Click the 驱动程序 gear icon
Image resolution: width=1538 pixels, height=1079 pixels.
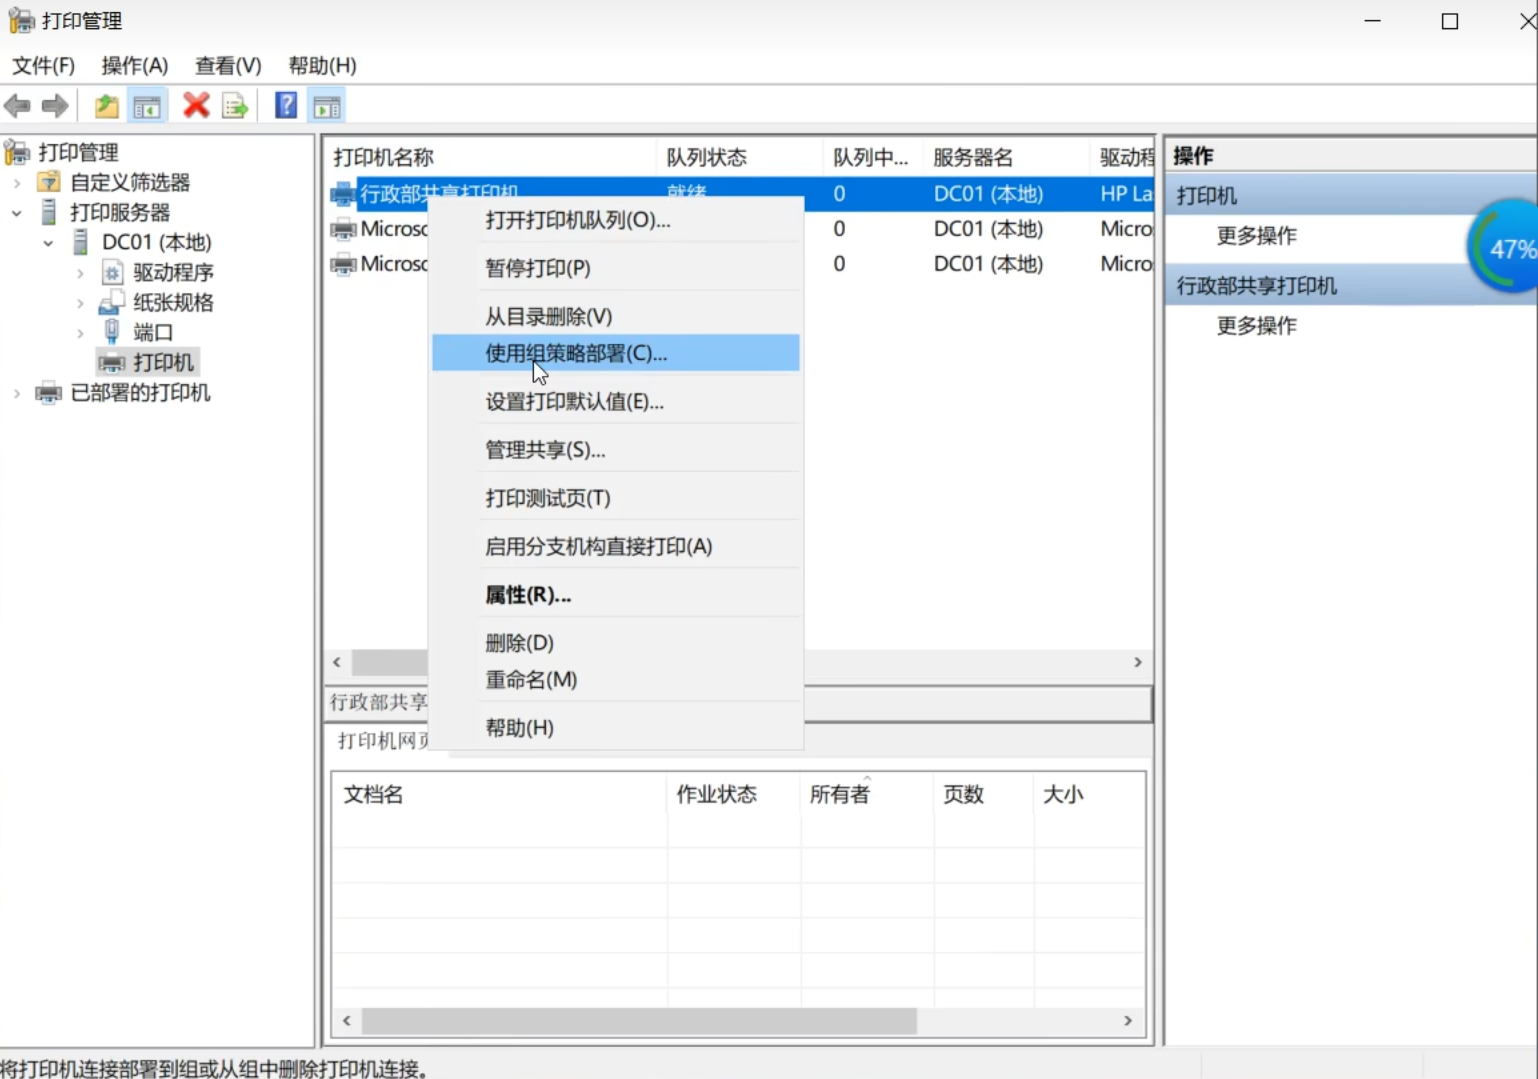click(x=112, y=272)
